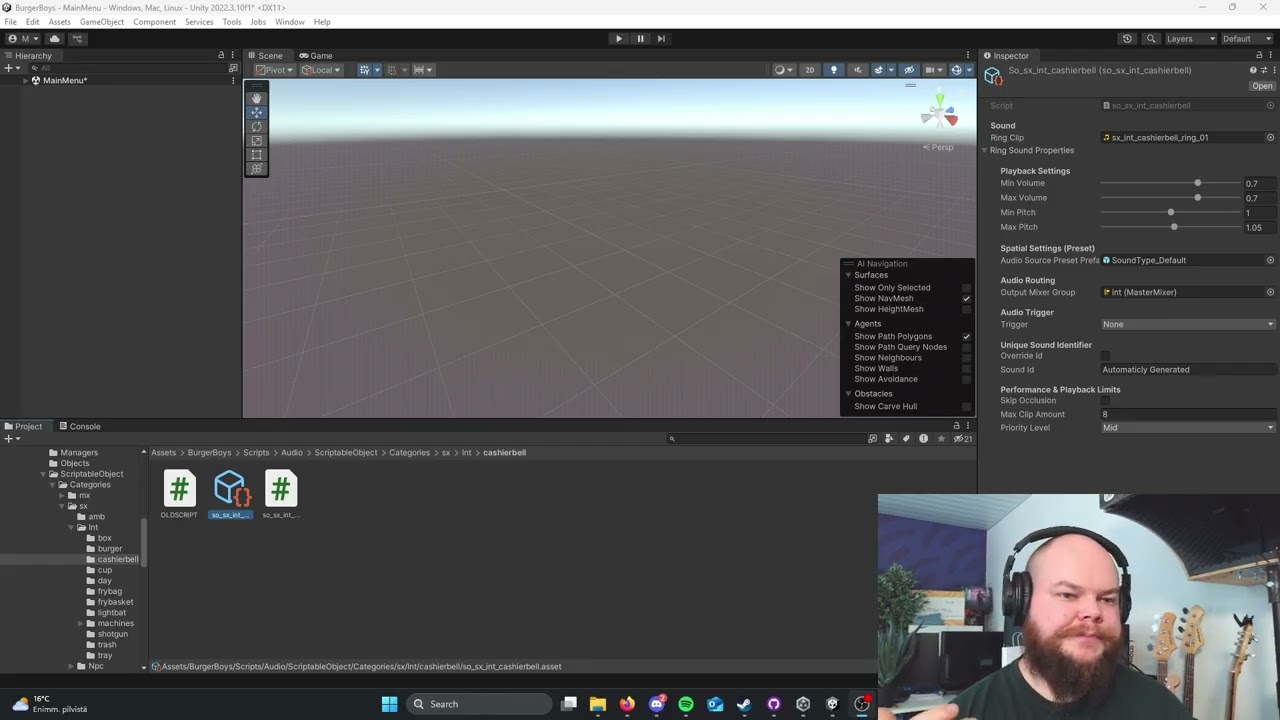This screenshot has height=720, width=1280.
Task: Collapse the Obstacles section in AI Navigation
Action: (x=848, y=394)
